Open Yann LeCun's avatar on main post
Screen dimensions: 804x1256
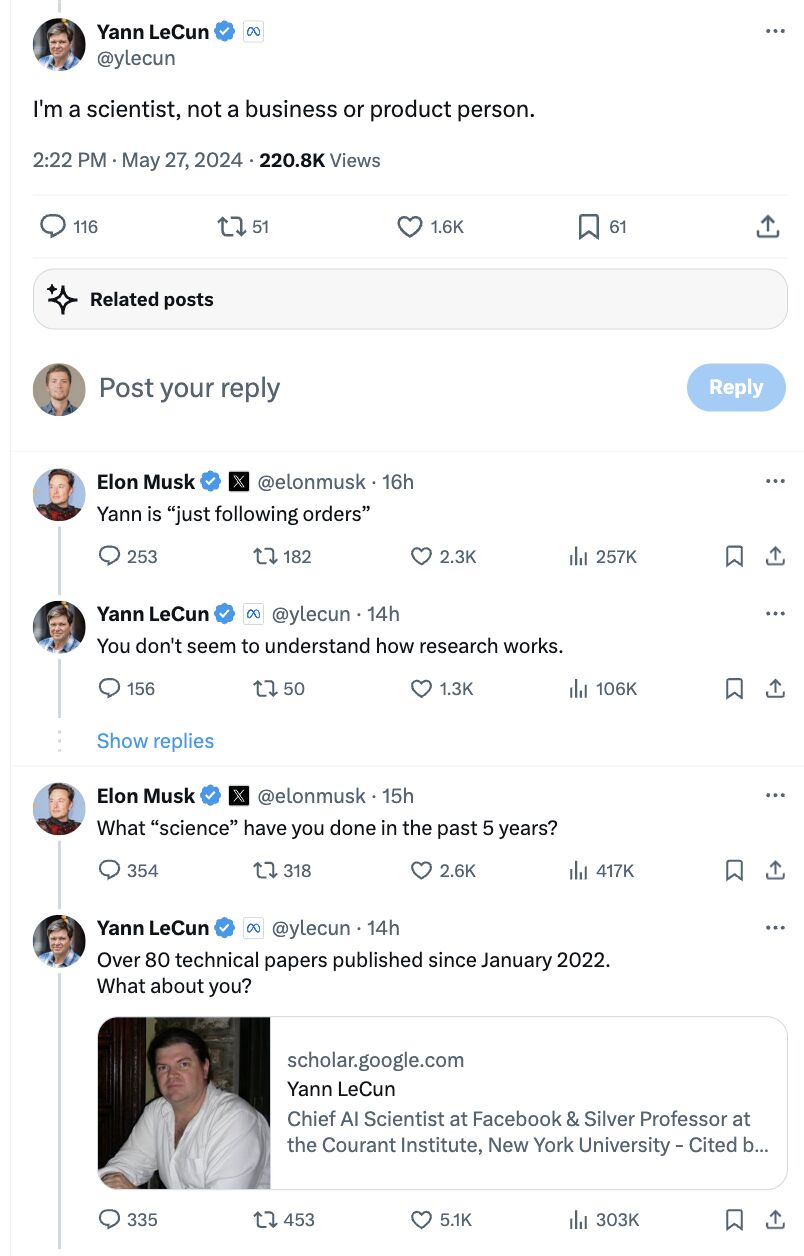tap(59, 44)
